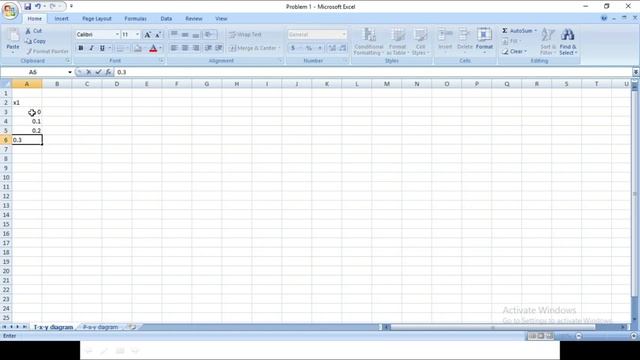Undo last action in Quick Access Toolbar
The height and width of the screenshot is (360, 640).
point(38,7)
